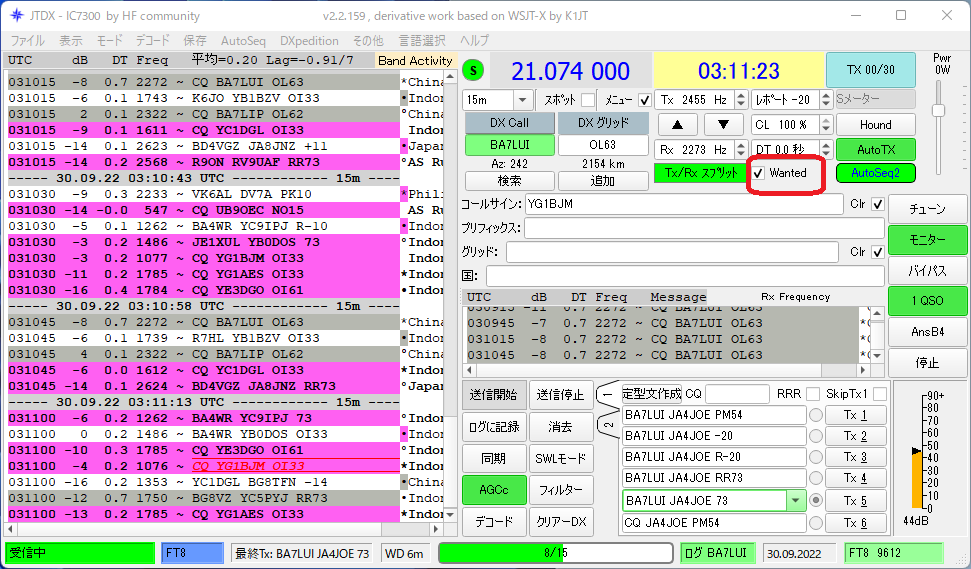Click the 追加 add button

click(x=603, y=181)
